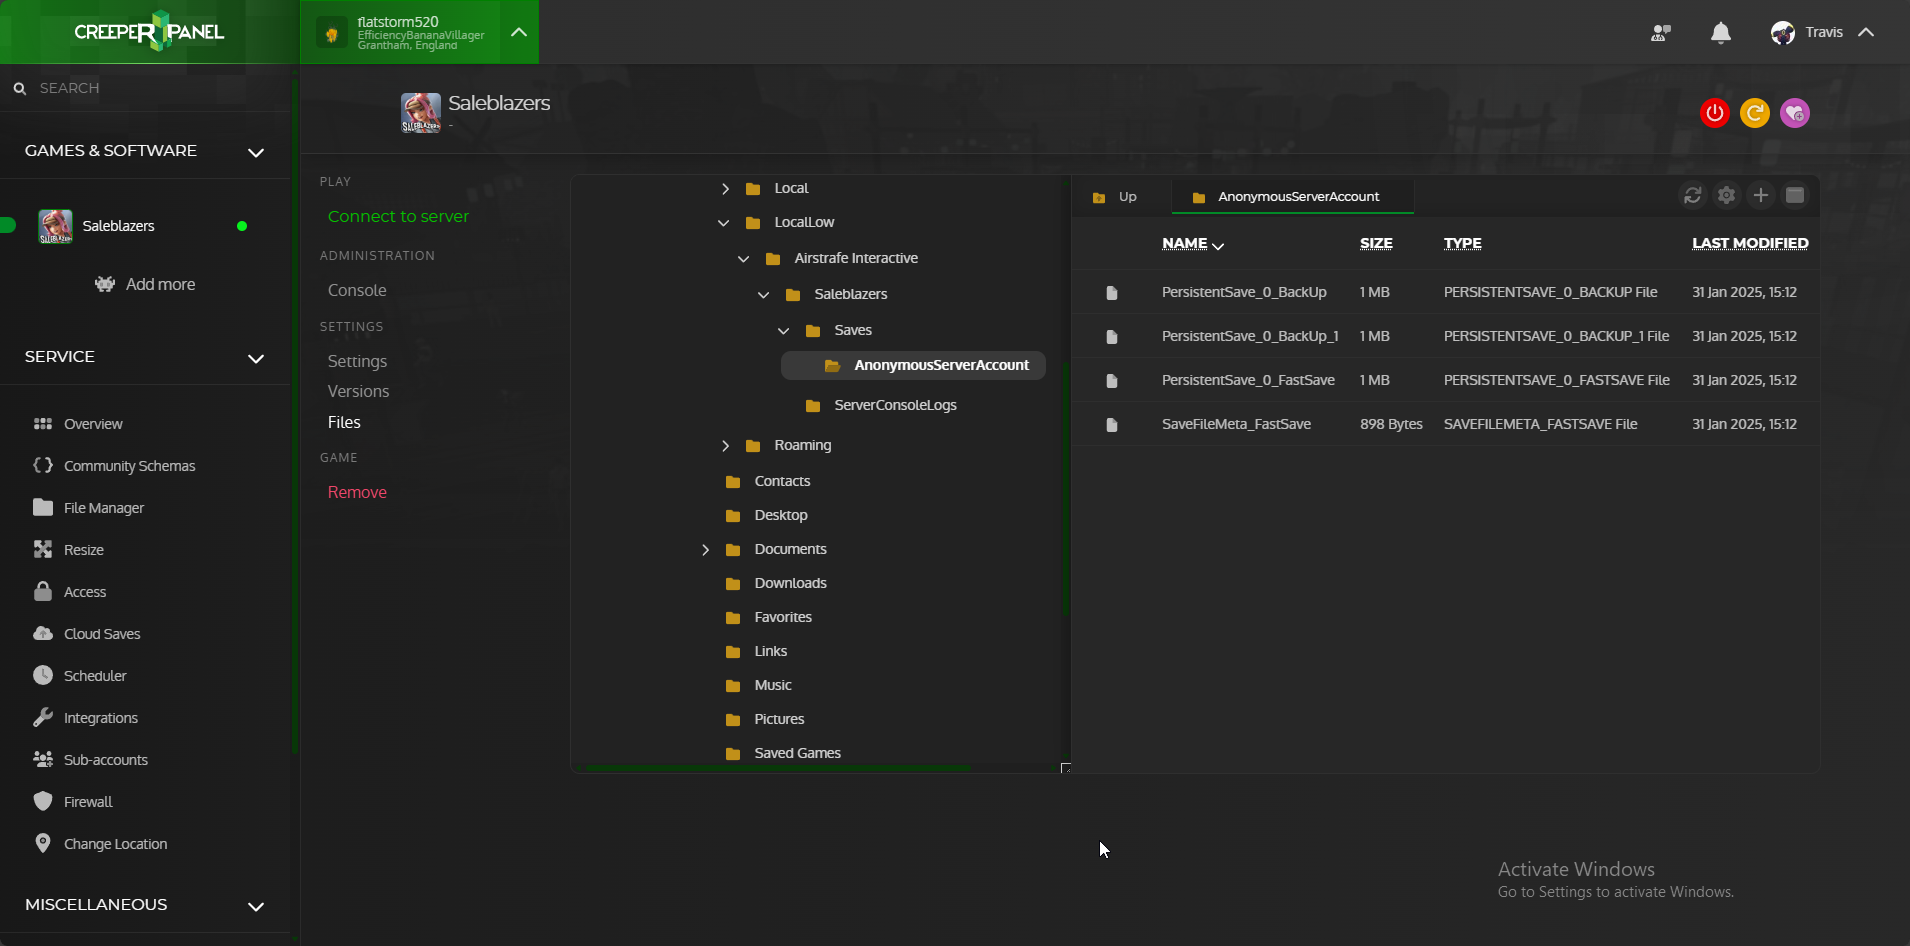Click Connect to server link
This screenshot has width=1910, height=946.
click(x=398, y=216)
